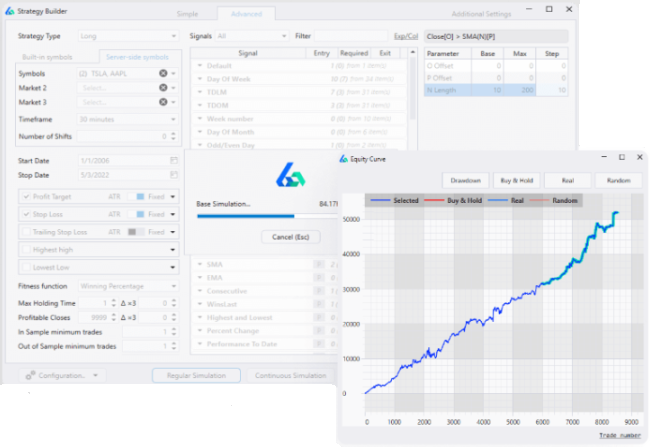Open the Configuration dropdown arrow
This screenshot has width=650, height=447.
tap(95, 375)
